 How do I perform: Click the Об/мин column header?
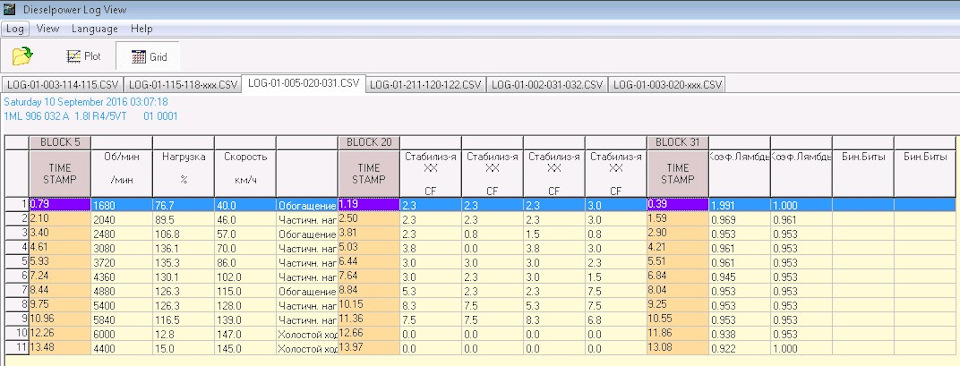pyautogui.click(x=122, y=173)
